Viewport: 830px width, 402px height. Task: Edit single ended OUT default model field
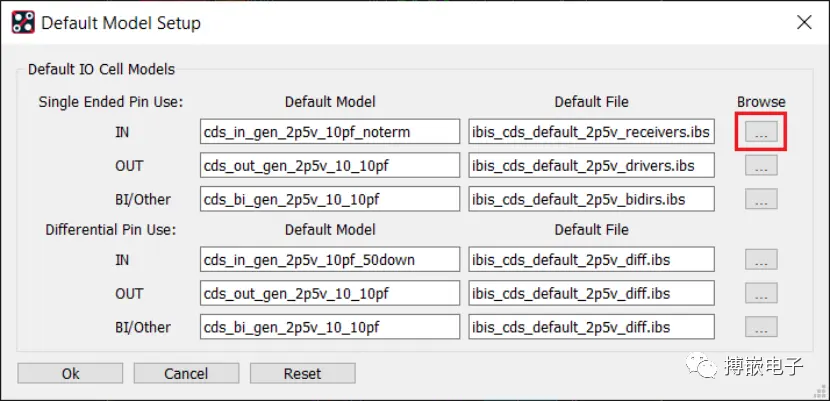(x=330, y=166)
